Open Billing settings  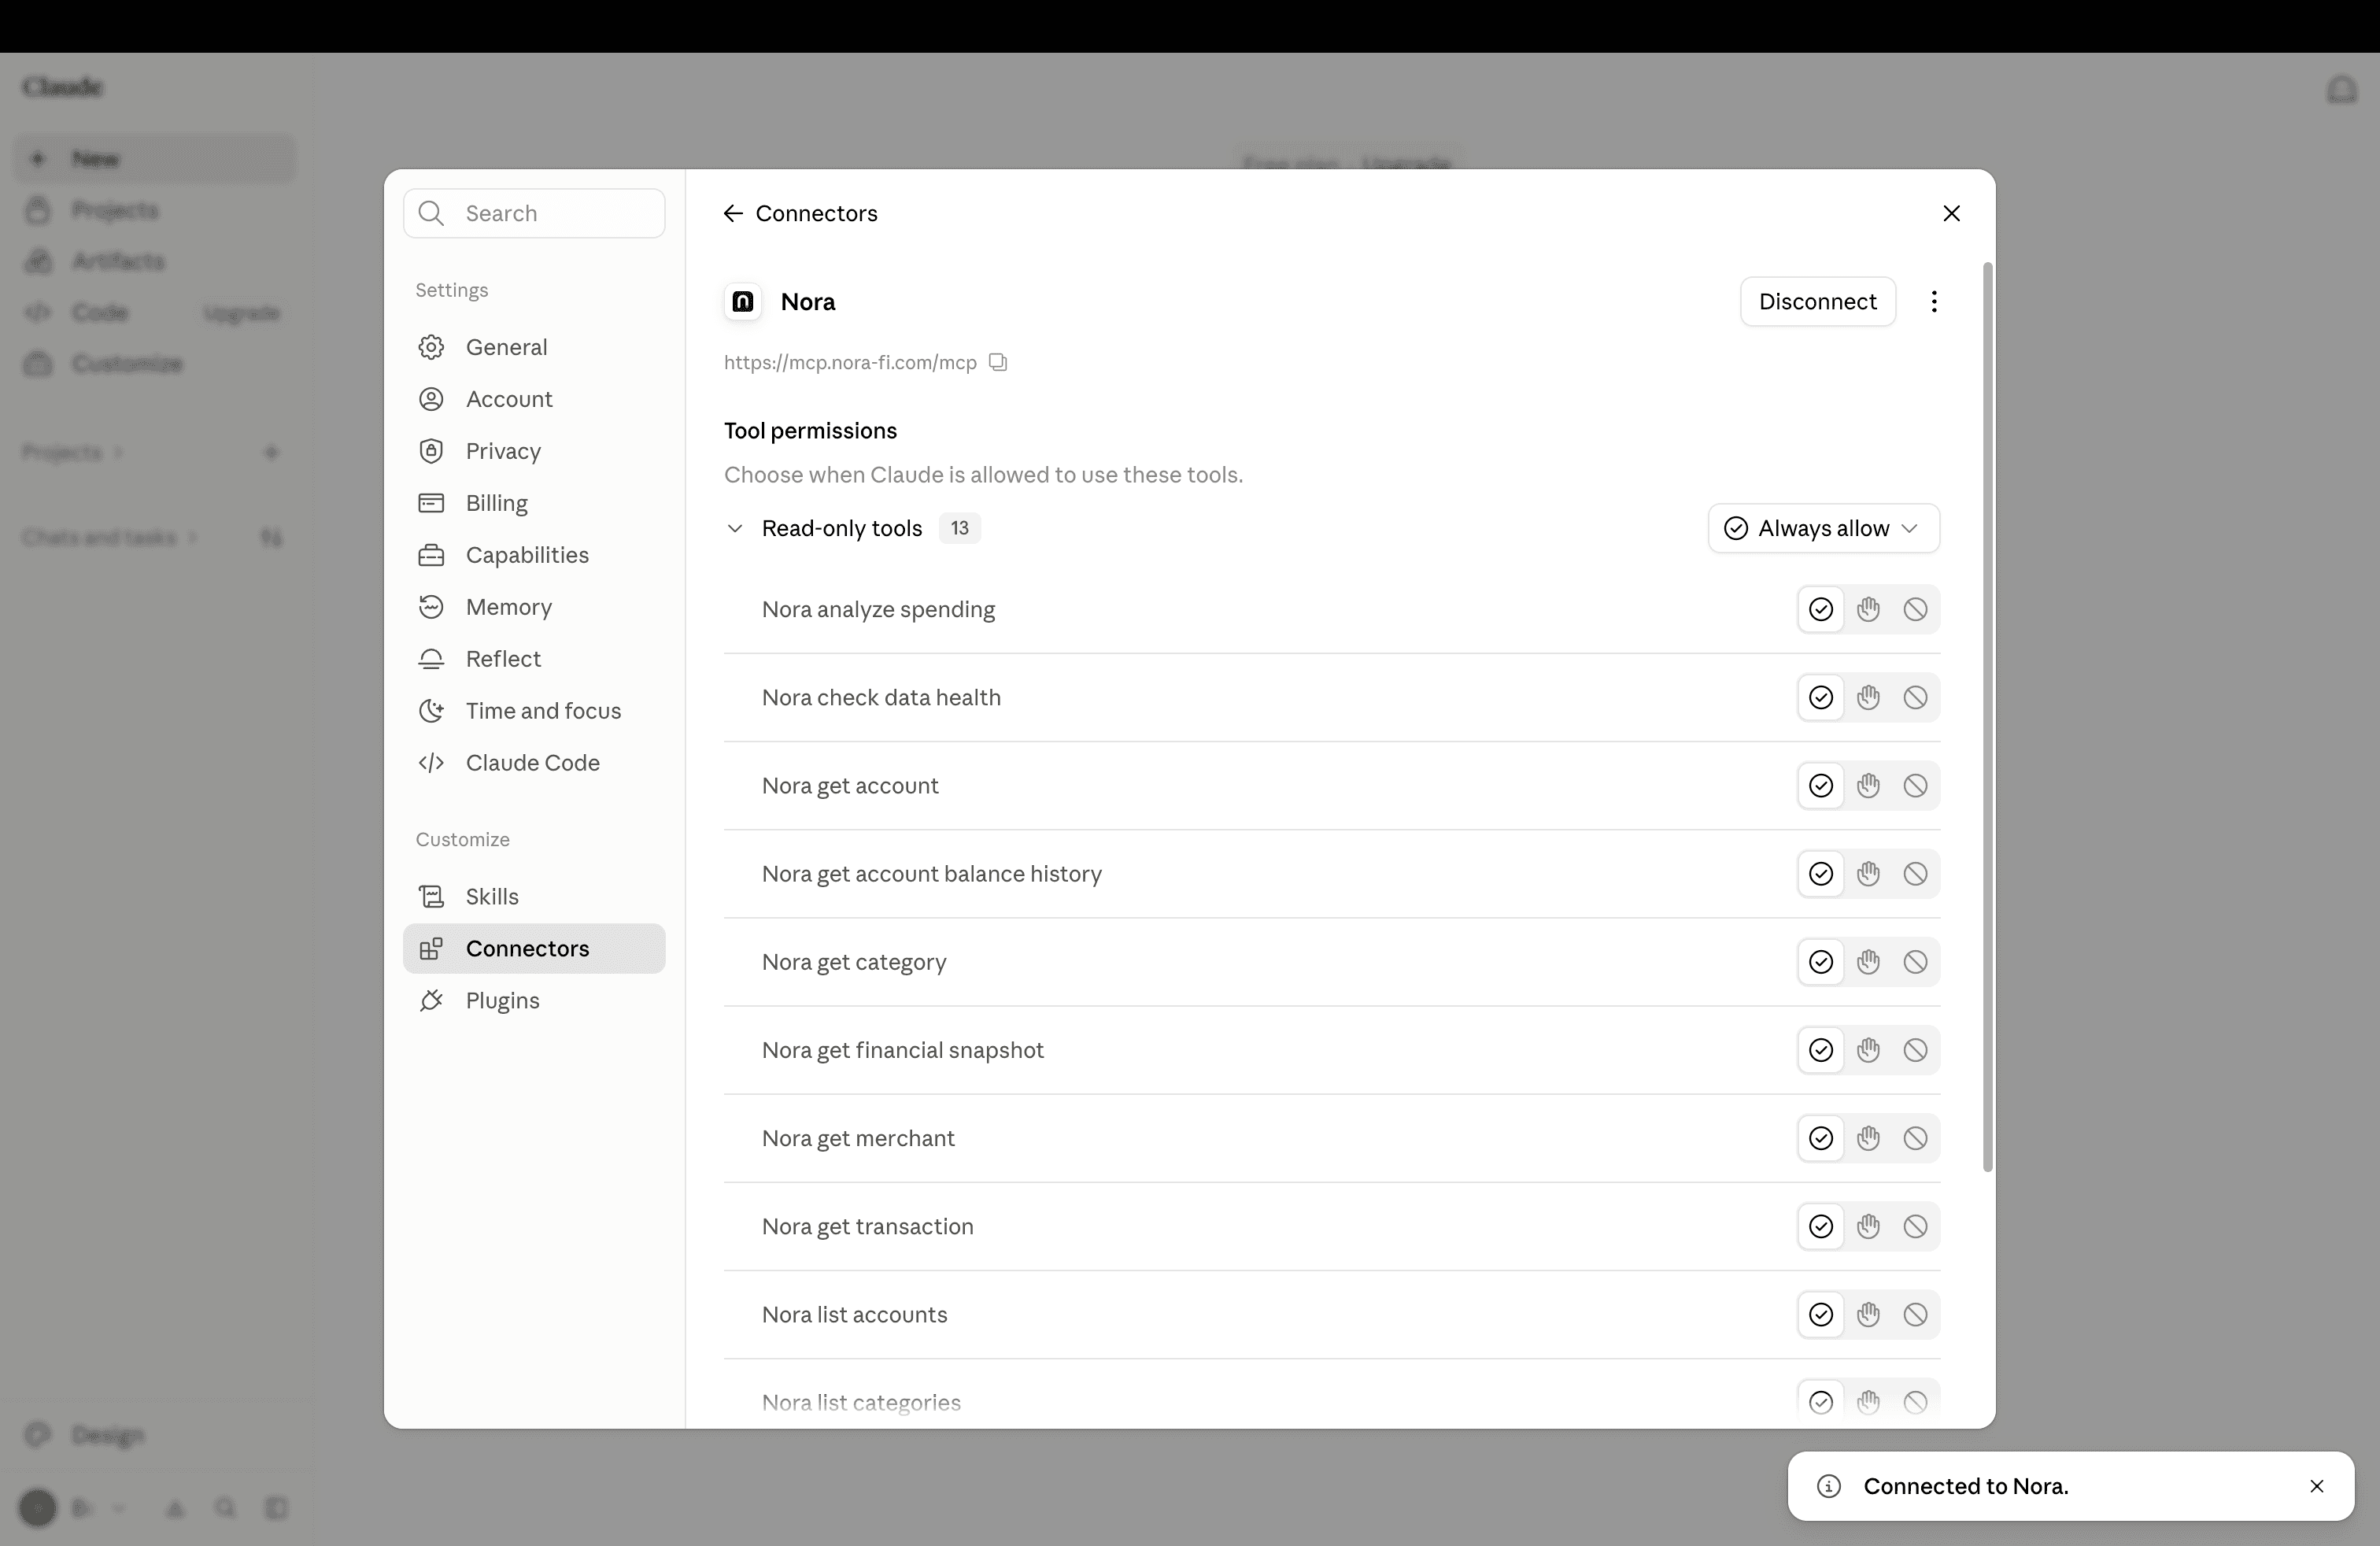534,503
